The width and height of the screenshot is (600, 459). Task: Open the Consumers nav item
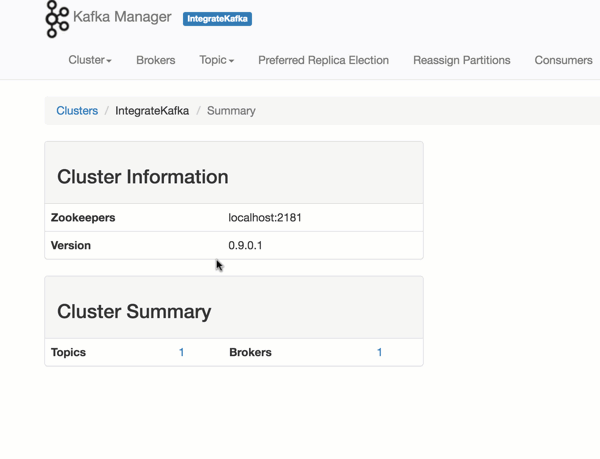[563, 60]
